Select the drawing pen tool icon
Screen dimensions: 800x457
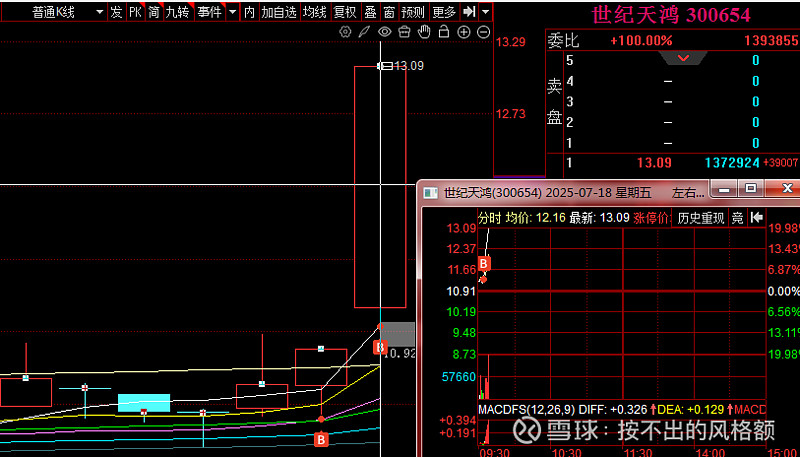coord(364,32)
